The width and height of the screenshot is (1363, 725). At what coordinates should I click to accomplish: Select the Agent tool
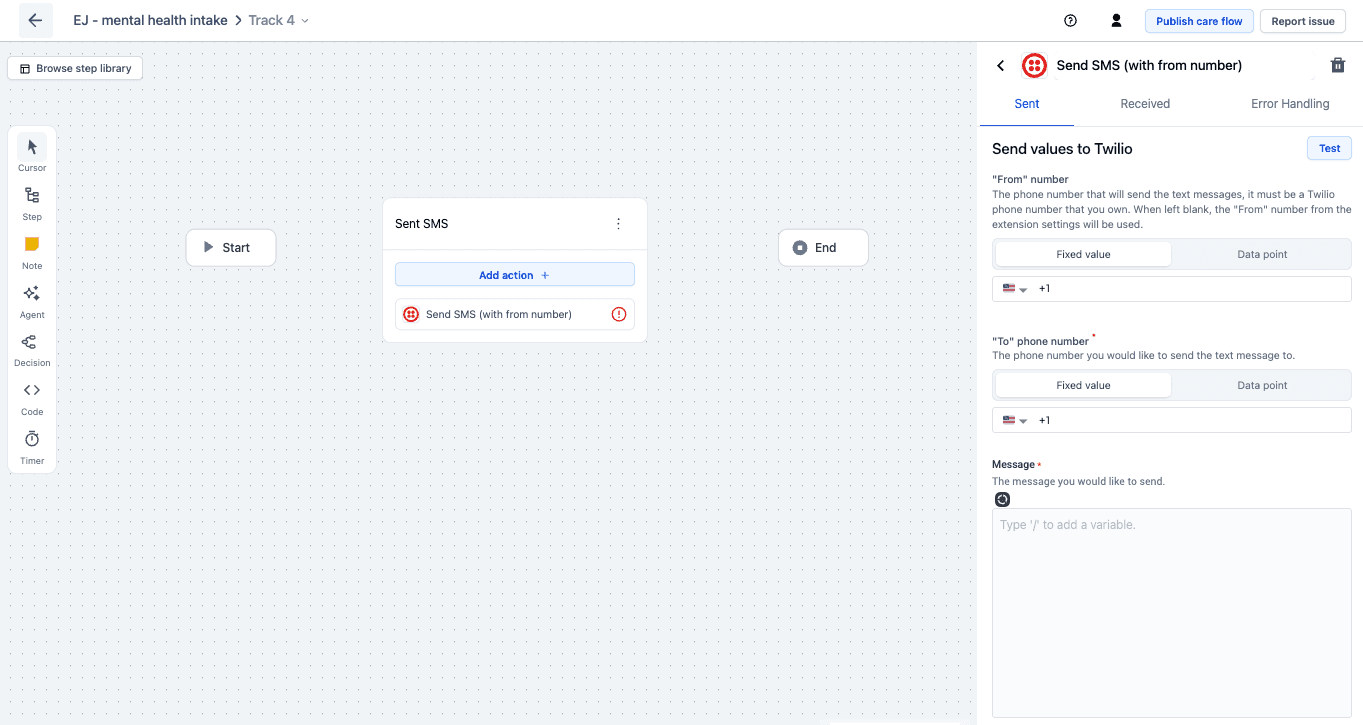pos(32,300)
